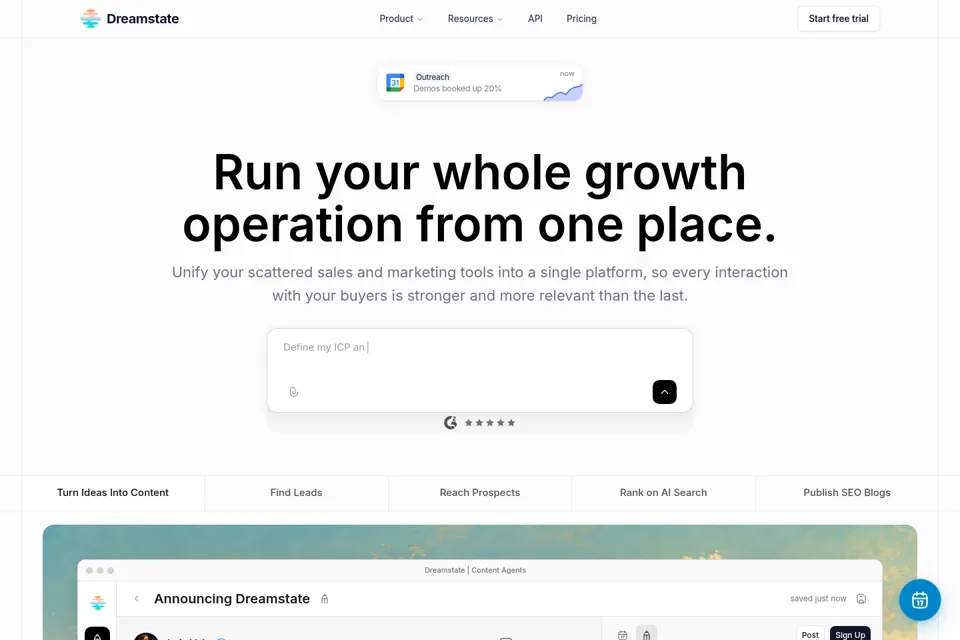
Task: Click the G2 five-star rating
Action: coord(490,423)
